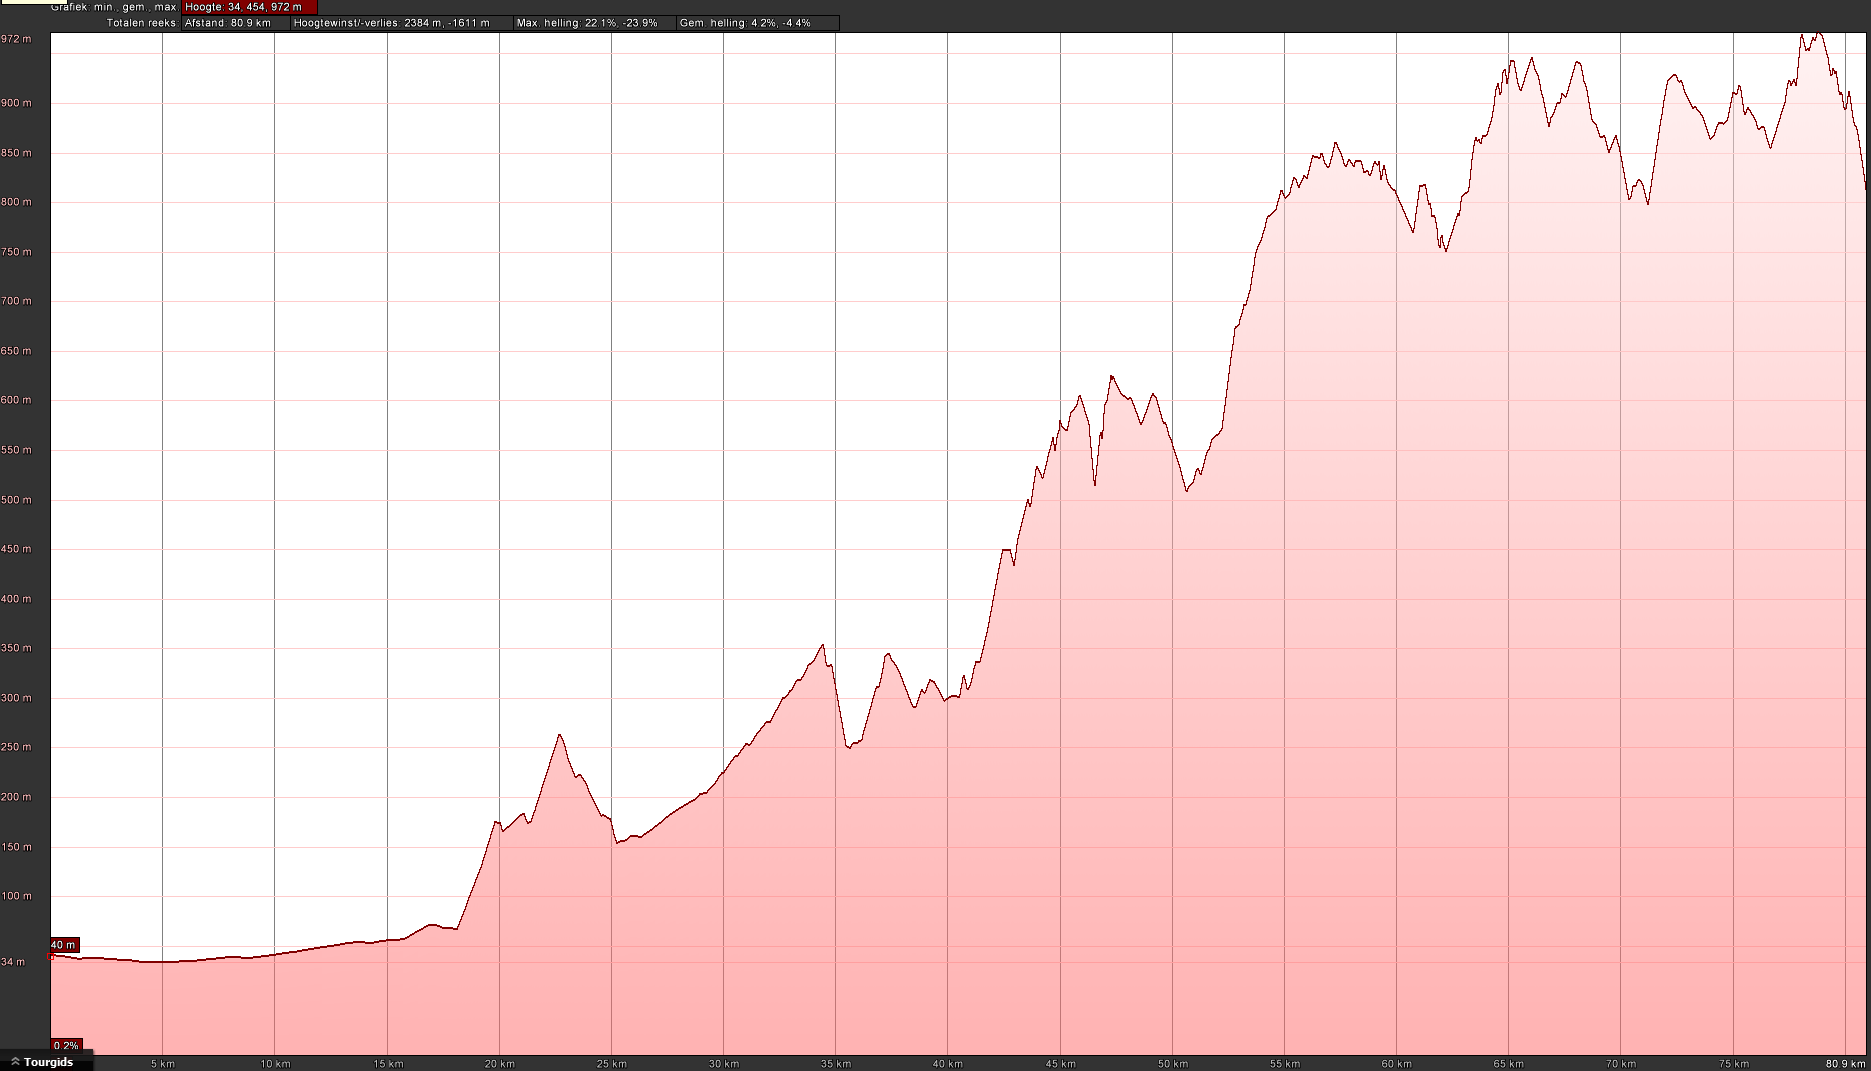Click the double-chevron icon beside Tourgids
Viewport: 1871px width, 1071px height.
(15, 1062)
